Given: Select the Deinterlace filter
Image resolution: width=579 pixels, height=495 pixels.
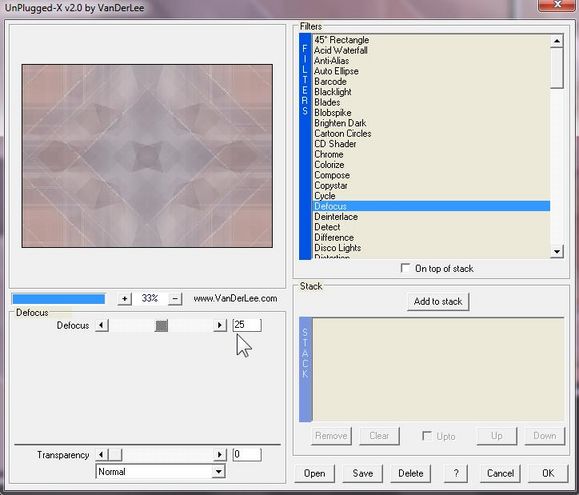Looking at the screenshot, I should (x=431, y=216).
